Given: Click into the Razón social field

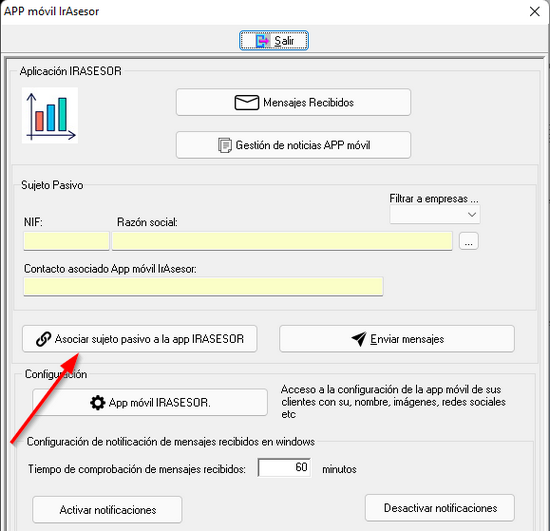Looking at the screenshot, I should [x=282, y=241].
